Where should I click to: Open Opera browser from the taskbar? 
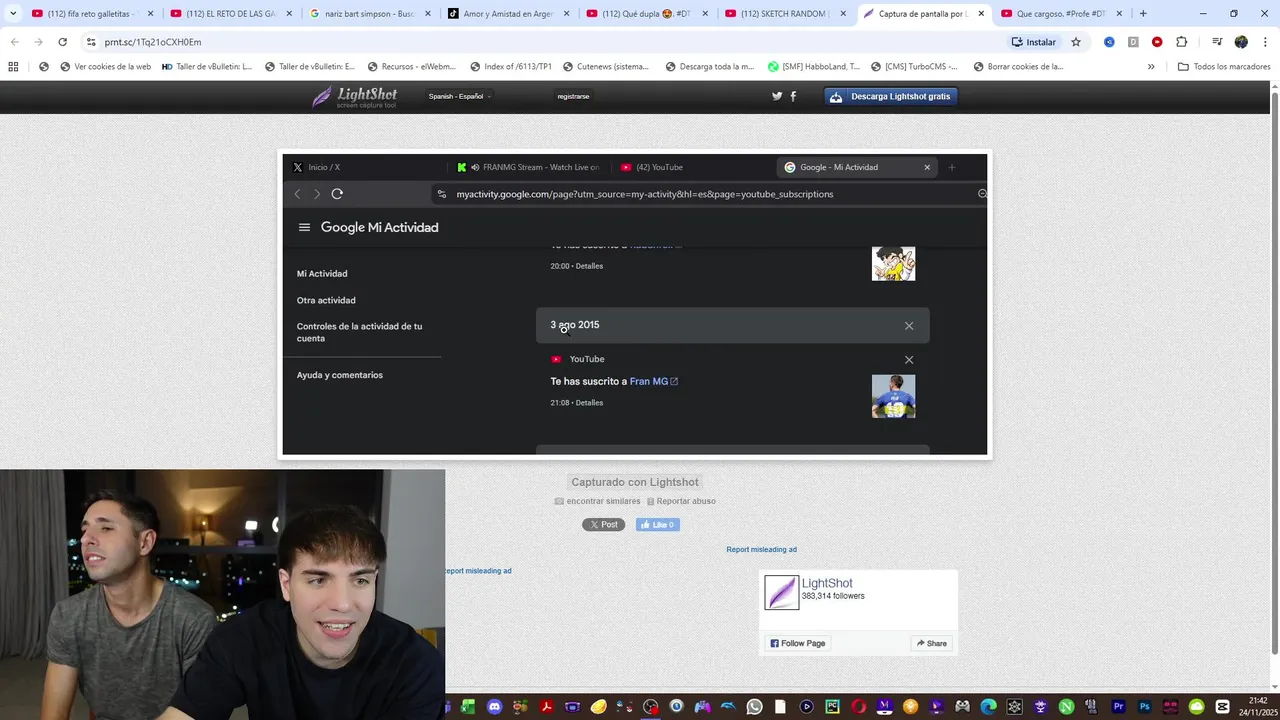coord(858,707)
